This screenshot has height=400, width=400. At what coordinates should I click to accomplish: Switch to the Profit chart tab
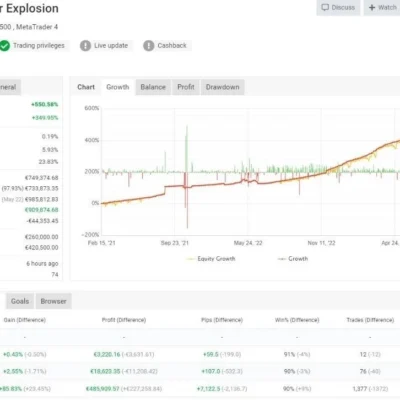(x=186, y=87)
